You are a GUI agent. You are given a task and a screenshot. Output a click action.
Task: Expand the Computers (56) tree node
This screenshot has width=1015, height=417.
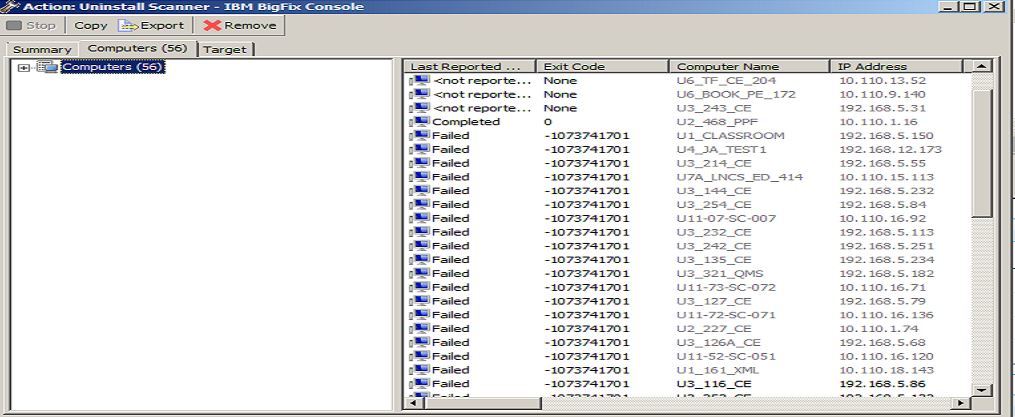(24, 68)
